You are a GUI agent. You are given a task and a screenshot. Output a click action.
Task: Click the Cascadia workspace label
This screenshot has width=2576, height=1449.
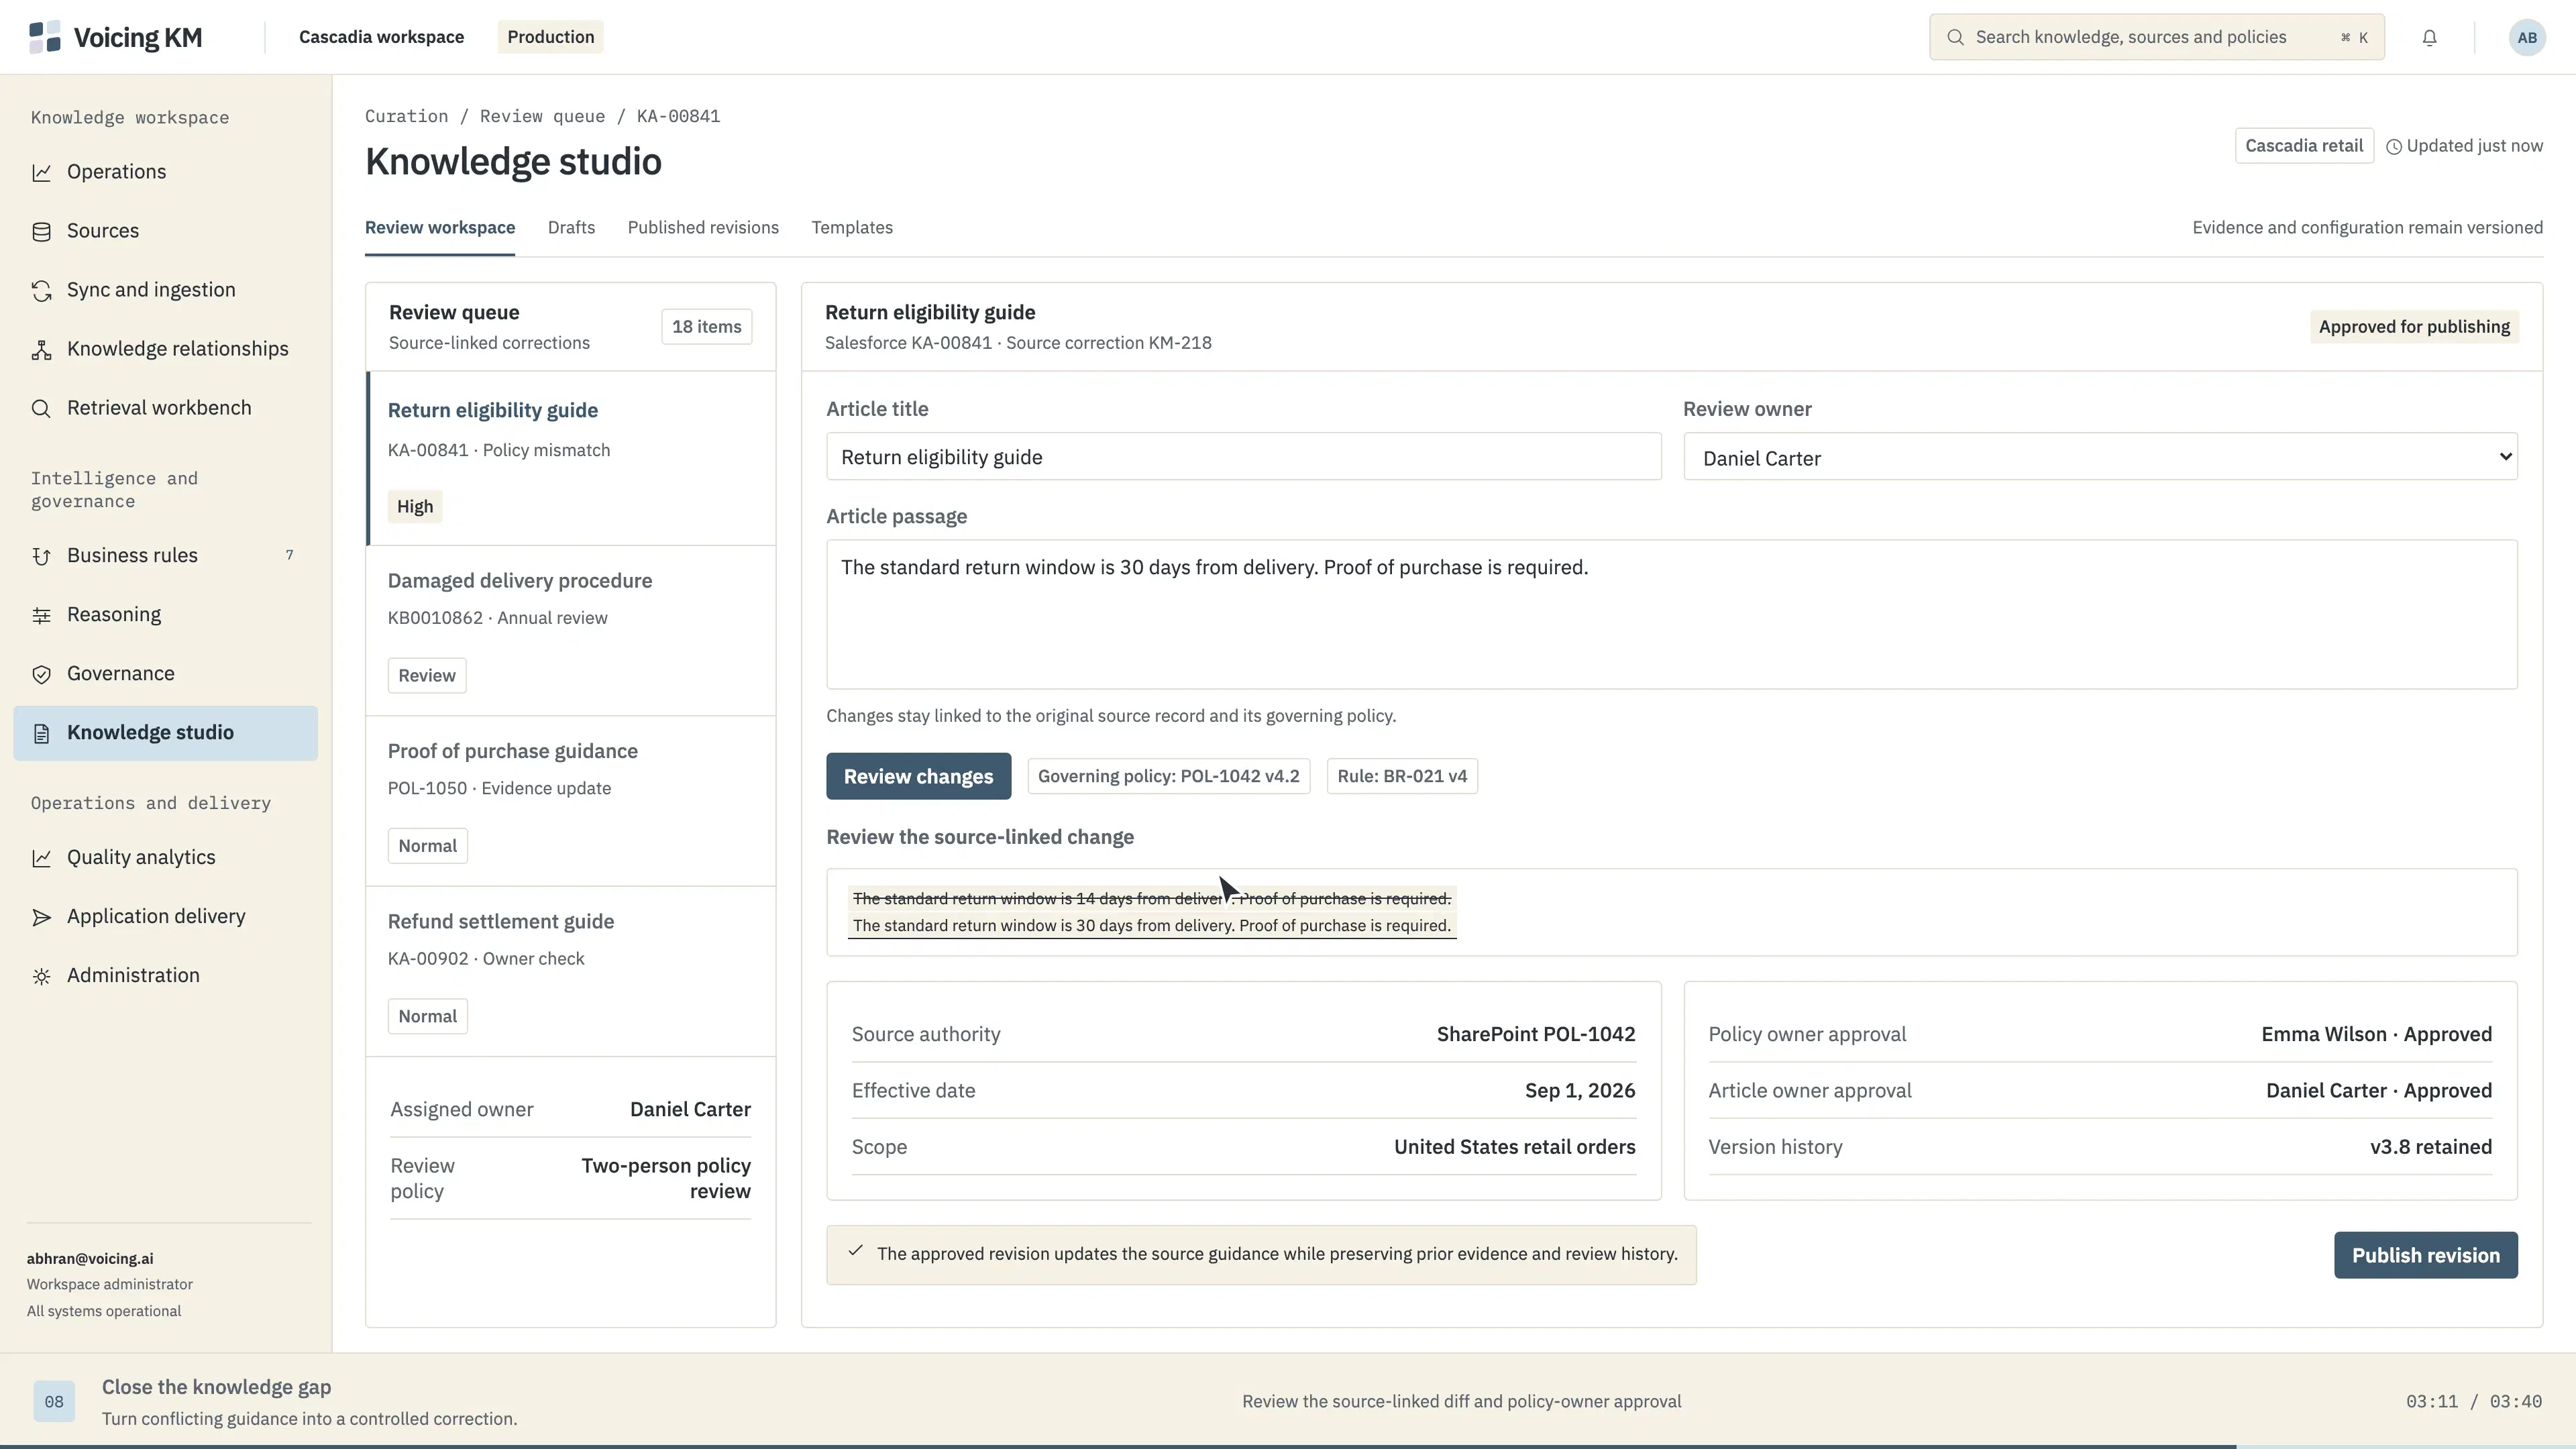[x=381, y=37]
